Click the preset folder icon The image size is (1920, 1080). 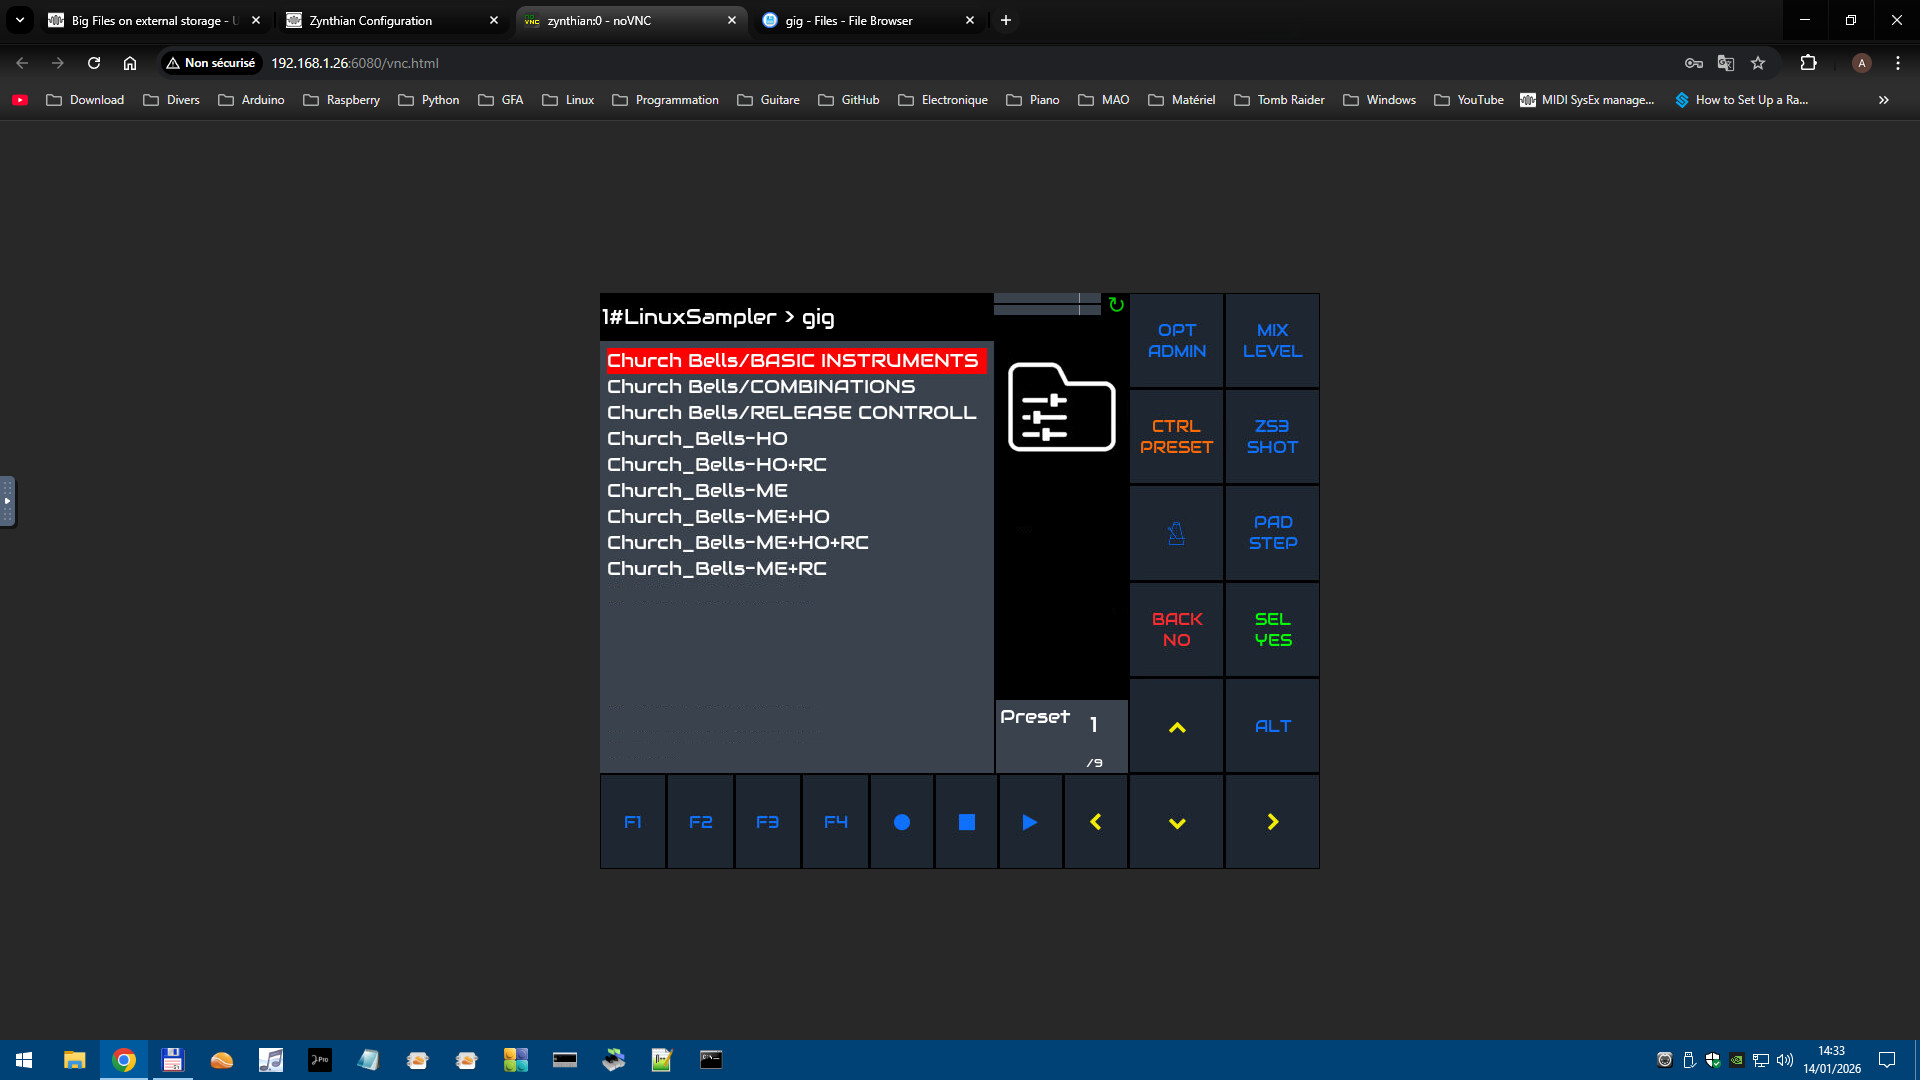coord(1061,407)
